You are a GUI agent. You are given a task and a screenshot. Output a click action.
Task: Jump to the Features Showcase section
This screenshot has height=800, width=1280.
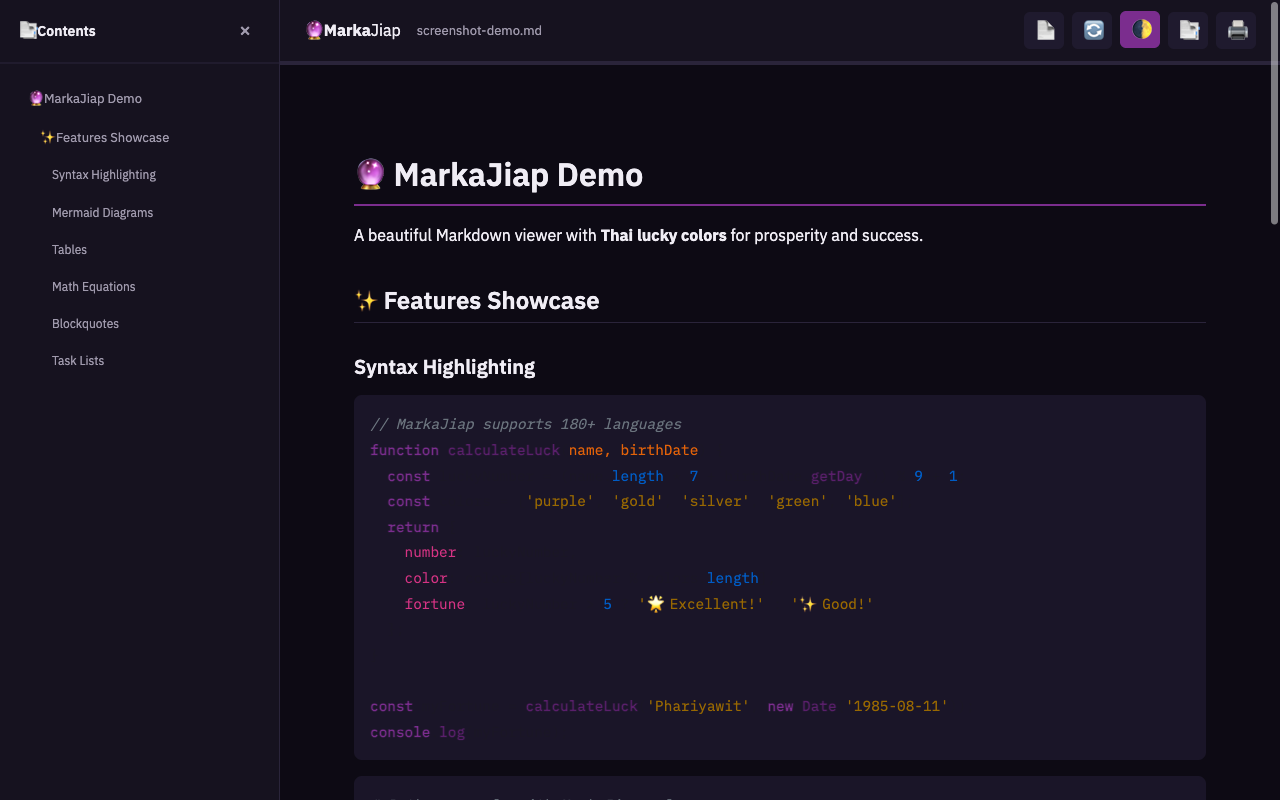[x=112, y=137]
